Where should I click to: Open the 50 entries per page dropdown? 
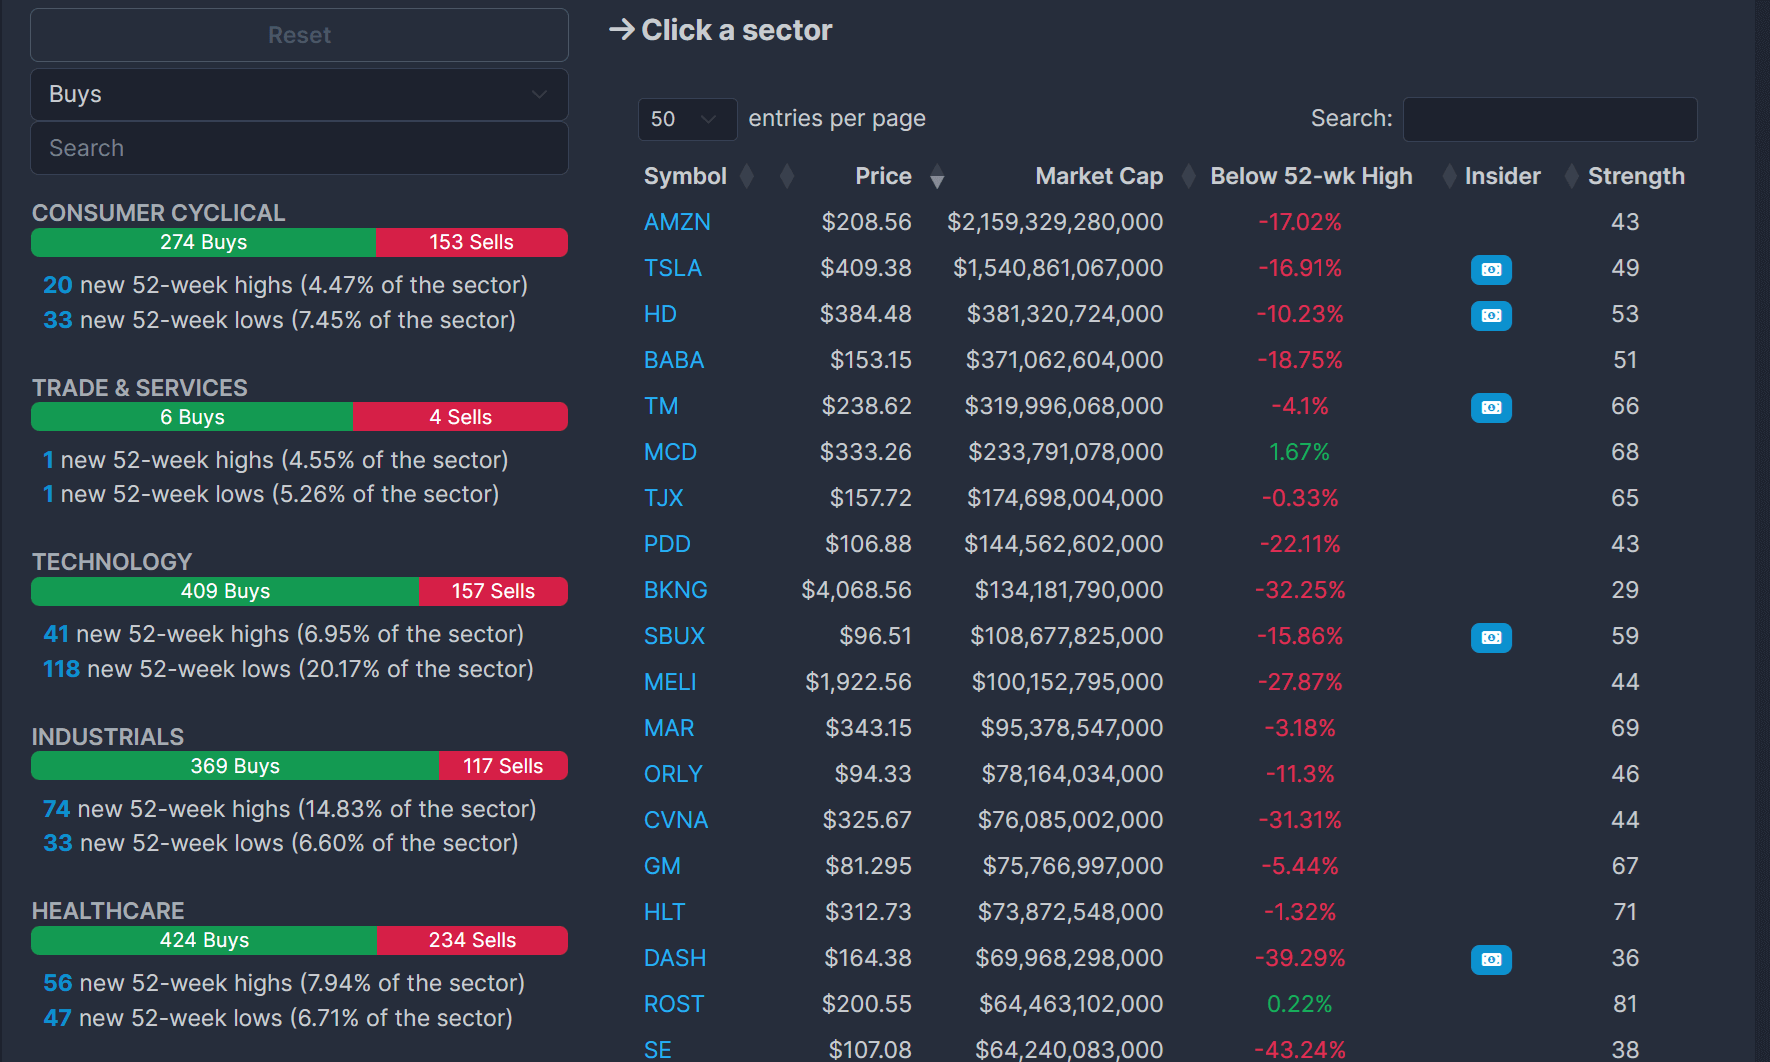687,119
